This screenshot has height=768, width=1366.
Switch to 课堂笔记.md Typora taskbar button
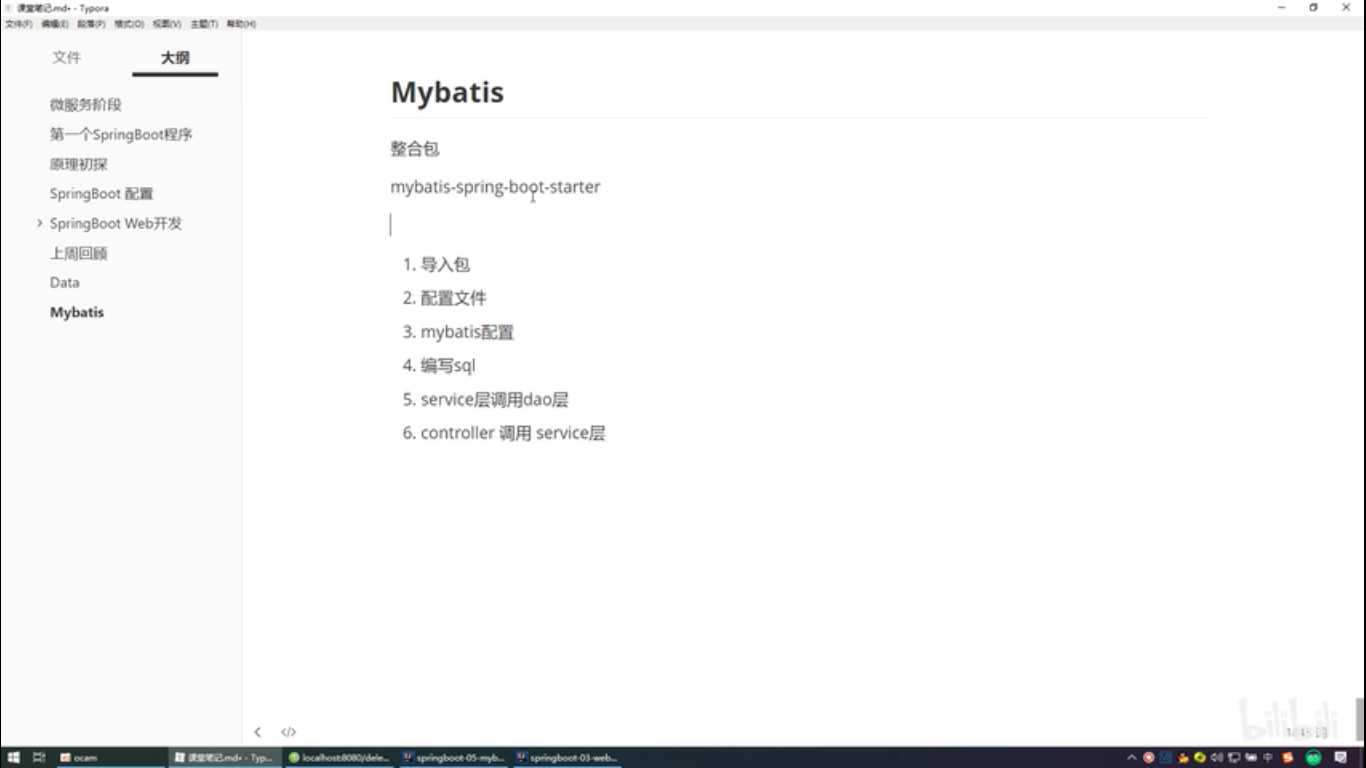click(x=225, y=758)
